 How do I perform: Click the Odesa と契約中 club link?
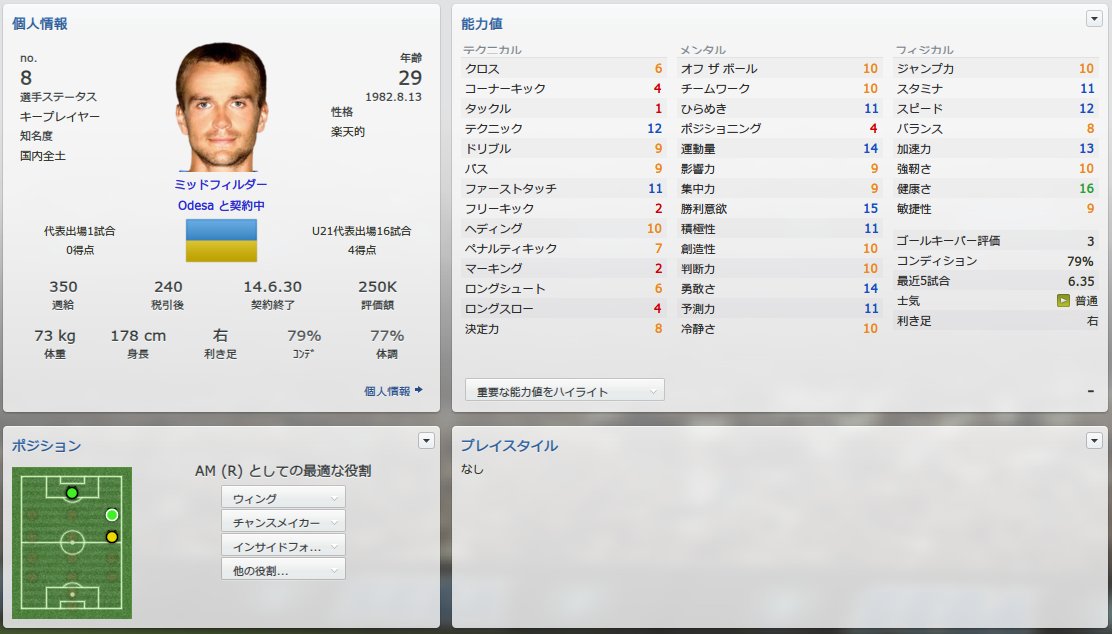click(x=221, y=205)
